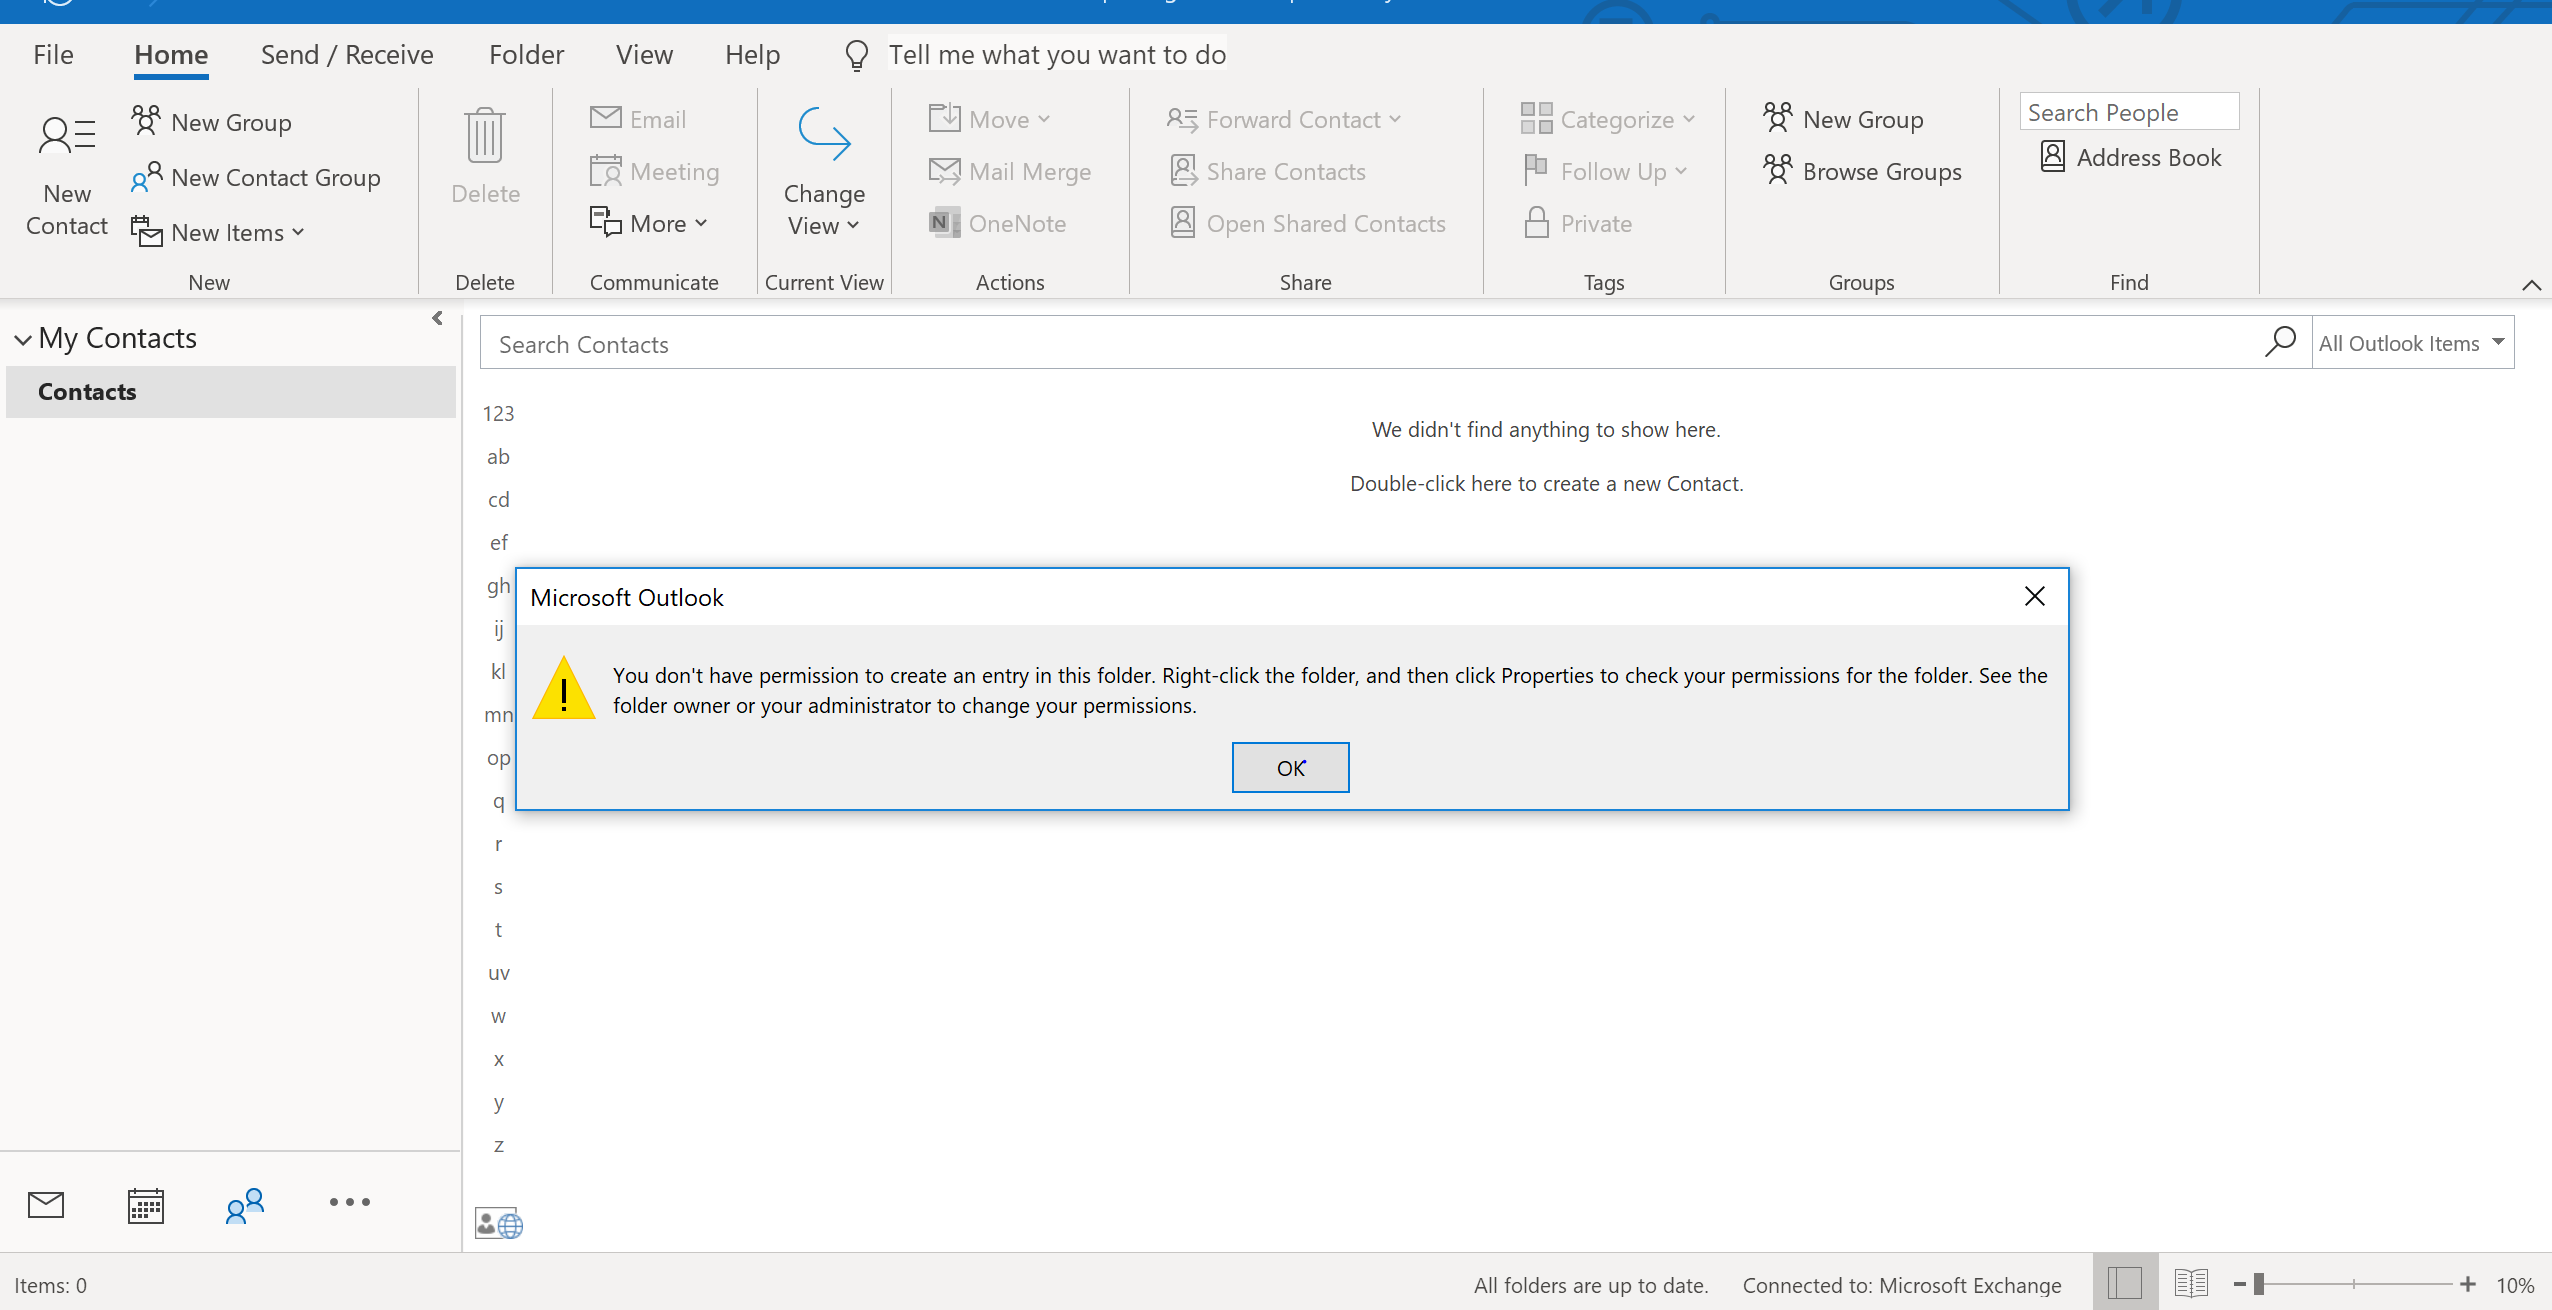The width and height of the screenshot is (2552, 1310).
Task: Switch to Reading view in the status bar
Action: click(x=2191, y=1283)
